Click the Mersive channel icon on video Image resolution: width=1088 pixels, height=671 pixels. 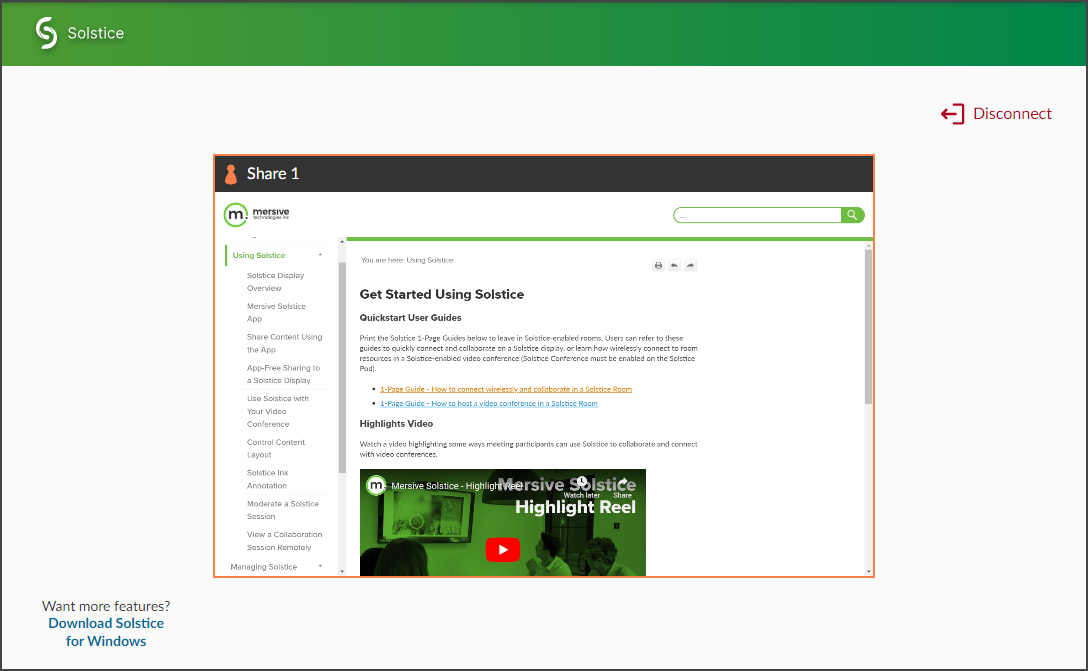376,485
